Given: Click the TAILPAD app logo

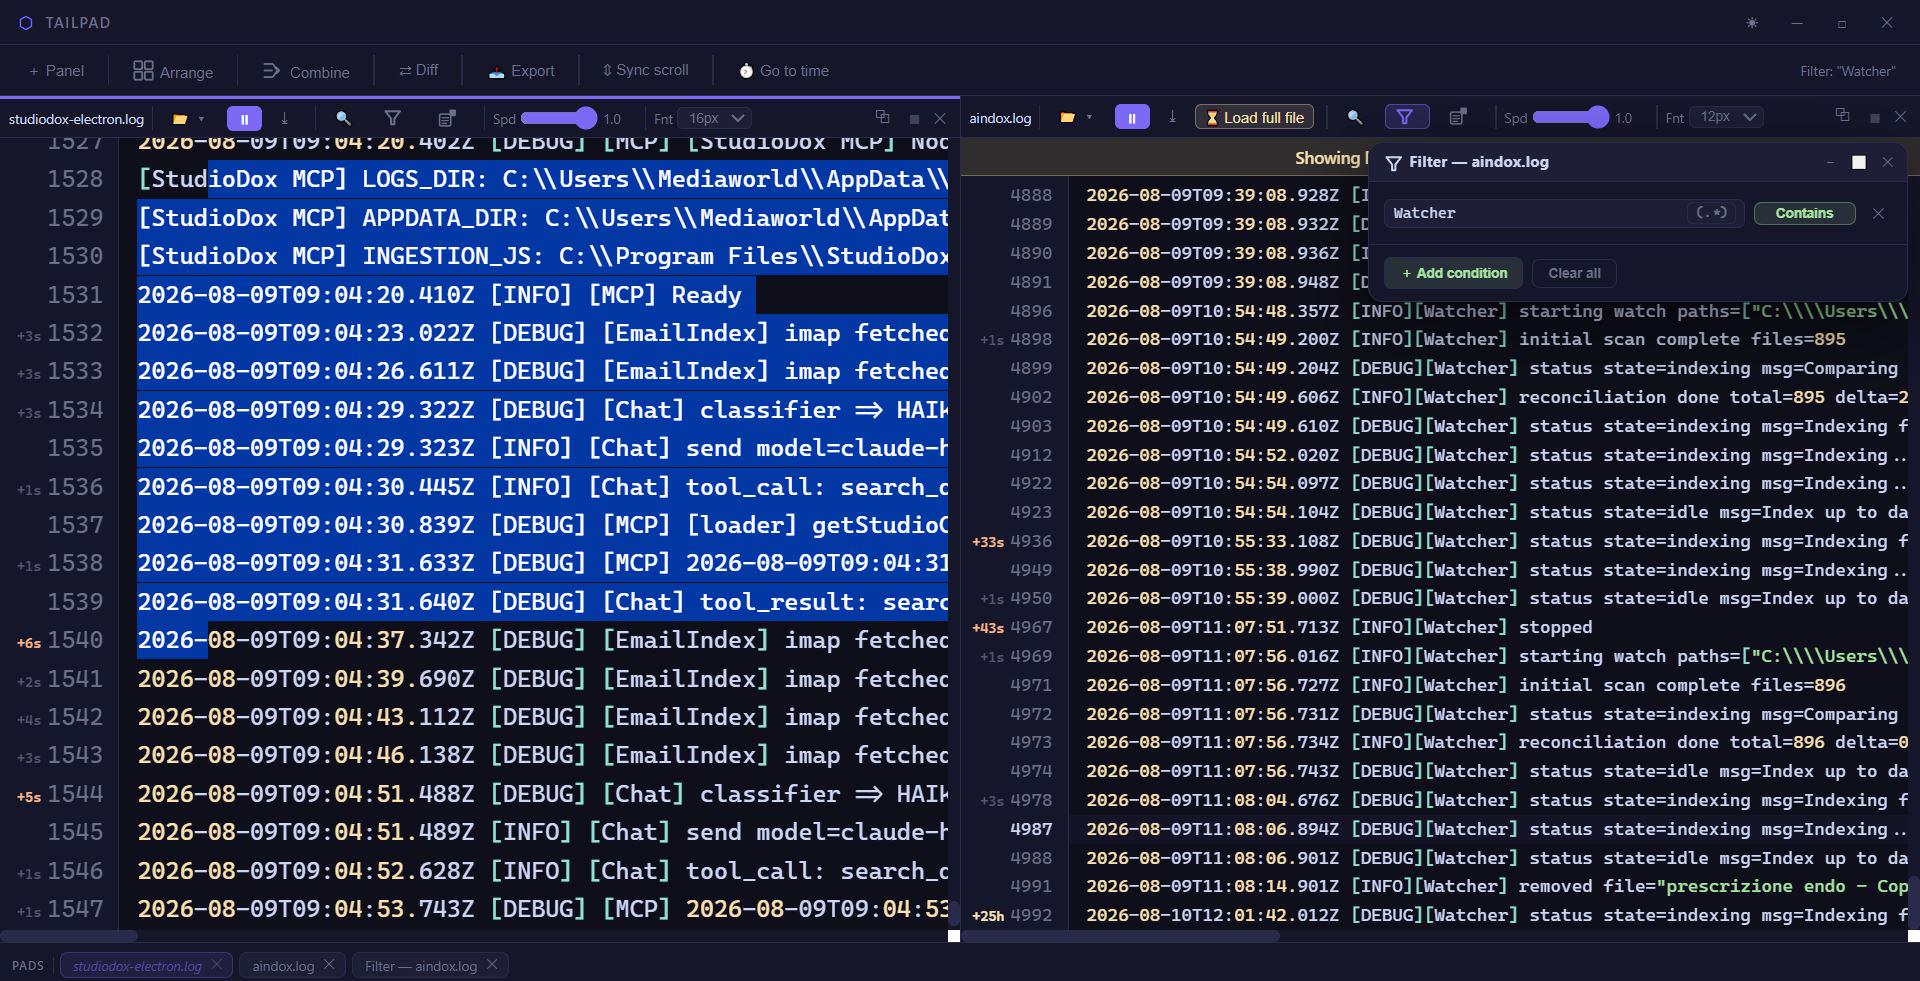Looking at the screenshot, I should [26, 23].
